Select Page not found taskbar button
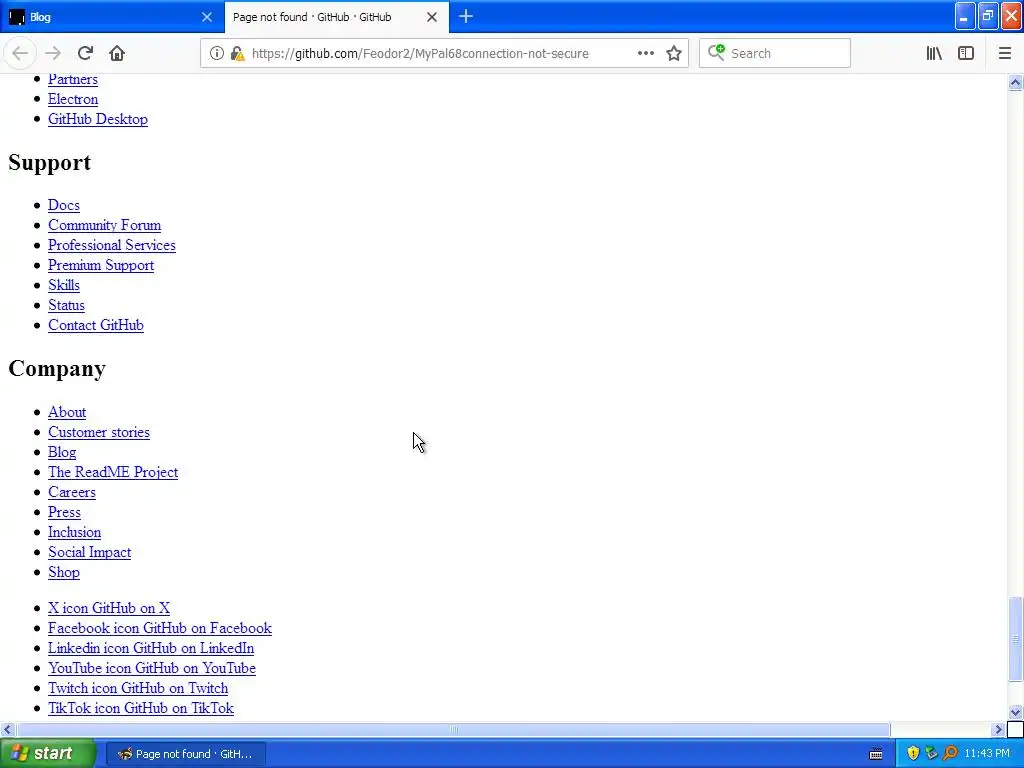The width and height of the screenshot is (1024, 768). click(185, 754)
